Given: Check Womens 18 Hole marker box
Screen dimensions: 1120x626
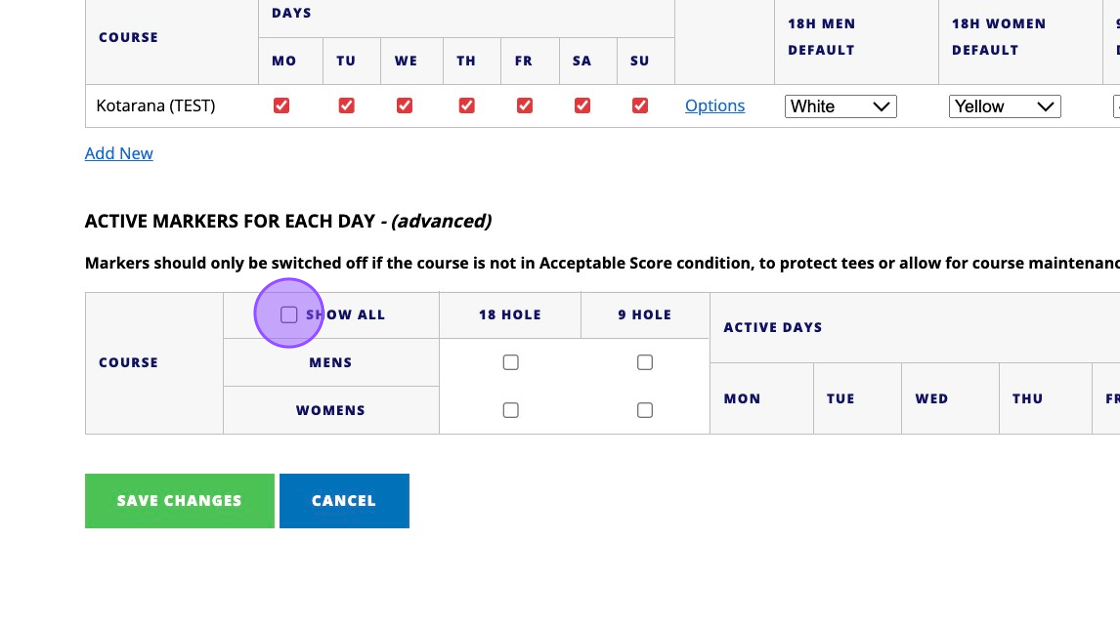Looking at the screenshot, I should 510,410.
